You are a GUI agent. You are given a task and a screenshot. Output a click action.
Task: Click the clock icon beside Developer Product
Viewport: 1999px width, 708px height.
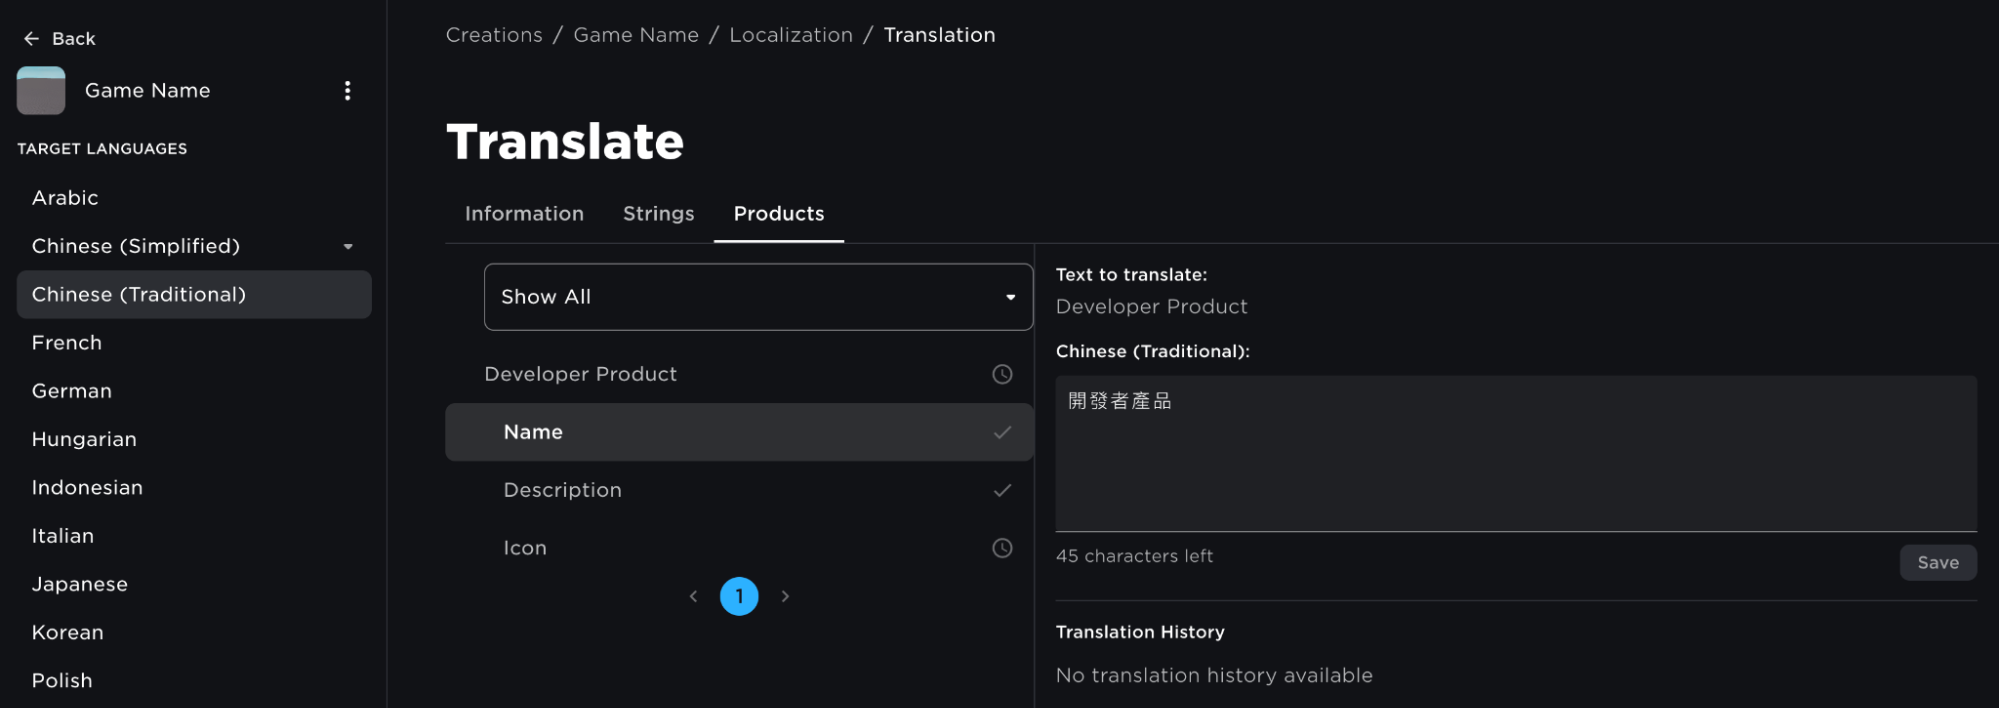pyautogui.click(x=1001, y=374)
